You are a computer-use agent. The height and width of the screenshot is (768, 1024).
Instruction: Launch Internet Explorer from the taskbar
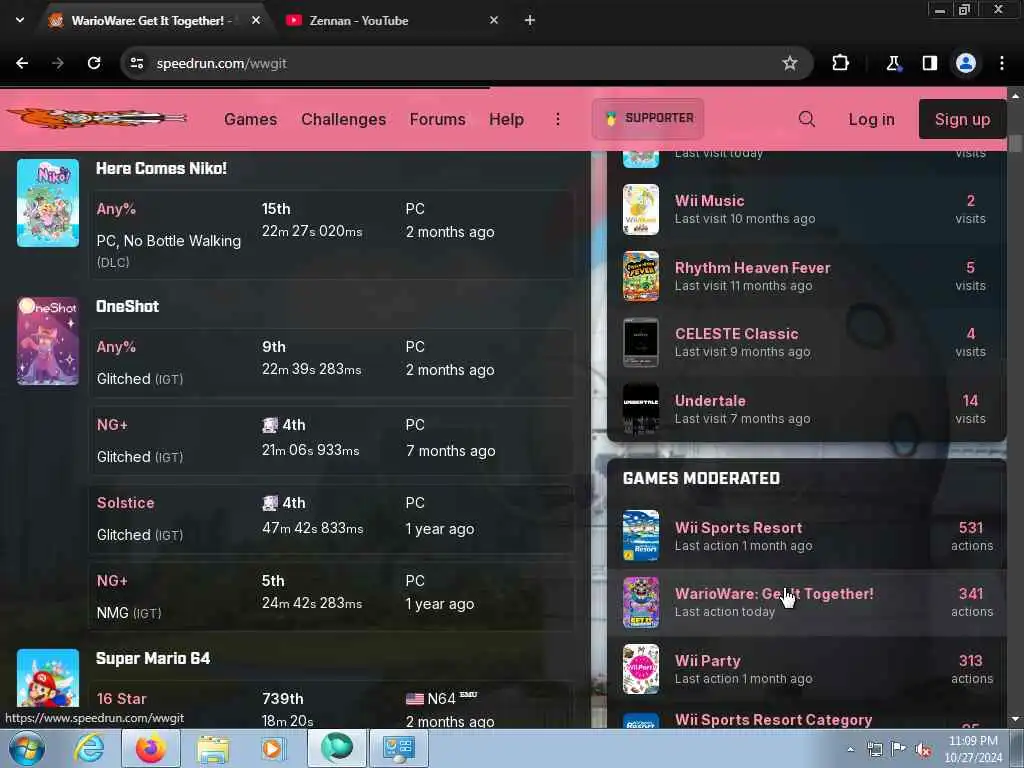click(89, 748)
